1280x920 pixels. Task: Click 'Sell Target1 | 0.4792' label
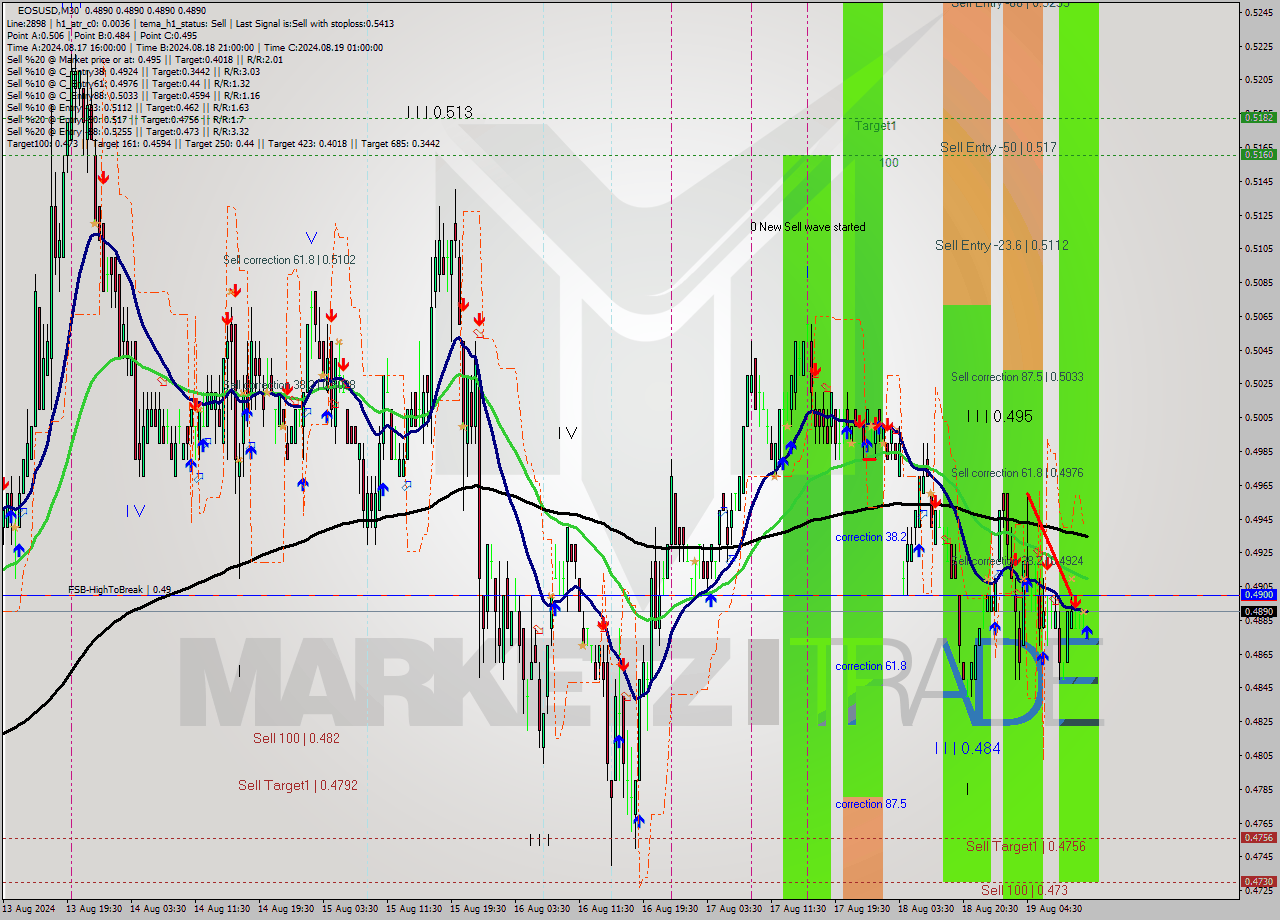point(298,785)
